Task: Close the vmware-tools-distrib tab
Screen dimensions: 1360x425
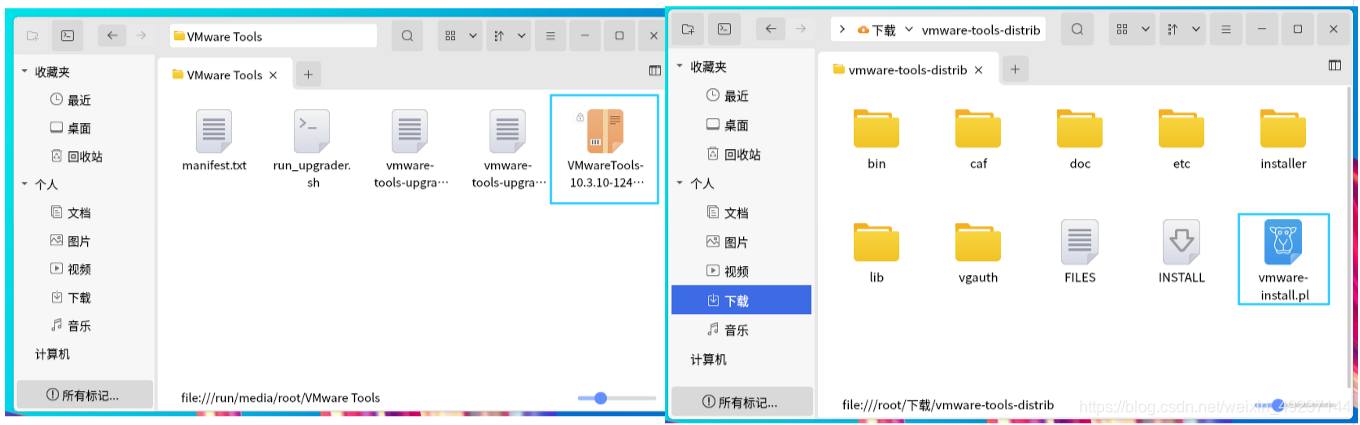Action: pyautogui.click(x=979, y=70)
